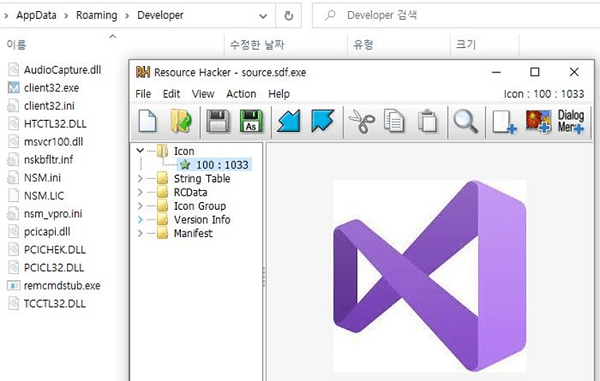Screen dimensions: 600x381
Task: Collapse the Icon tree node
Action: point(140,151)
